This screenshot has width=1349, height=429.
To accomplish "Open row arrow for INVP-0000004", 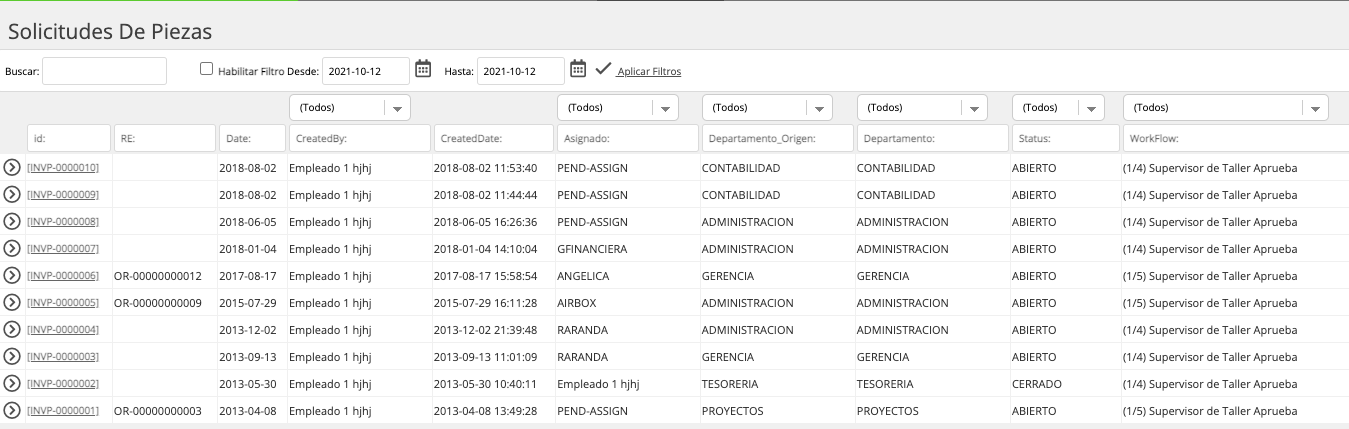I will click(12, 330).
